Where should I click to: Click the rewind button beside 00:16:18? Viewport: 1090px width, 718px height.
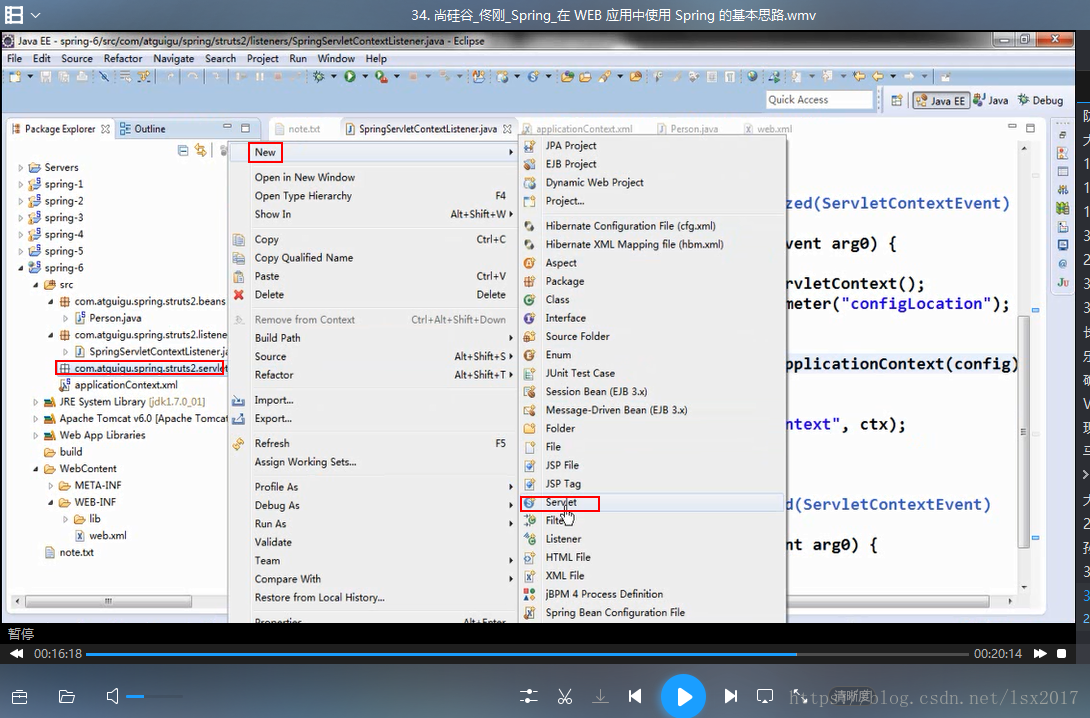(17, 653)
